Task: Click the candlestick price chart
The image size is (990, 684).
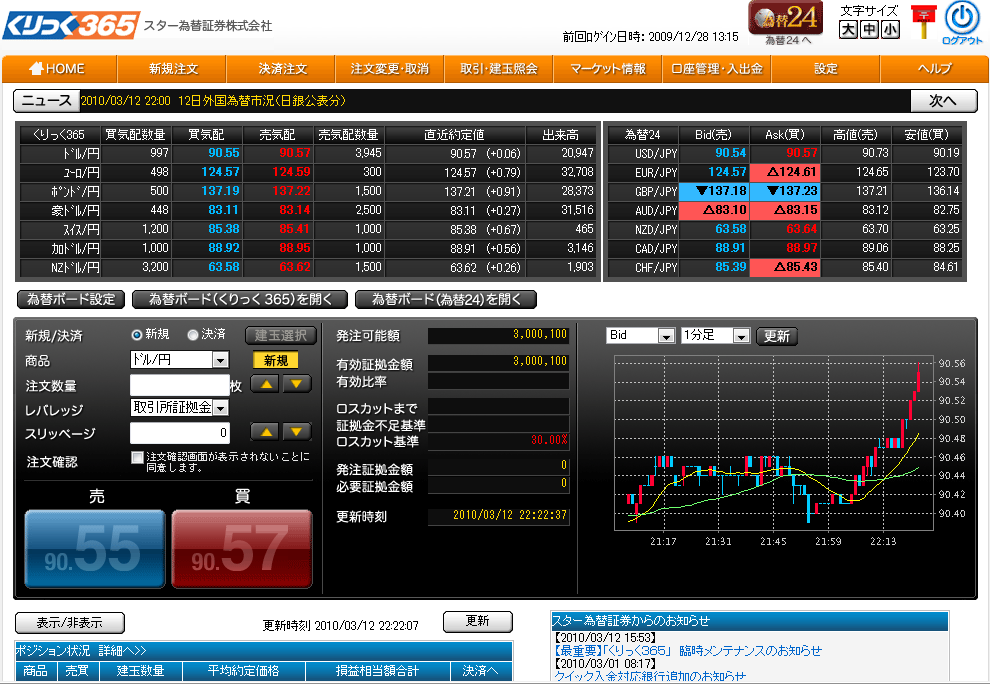Action: click(x=773, y=442)
